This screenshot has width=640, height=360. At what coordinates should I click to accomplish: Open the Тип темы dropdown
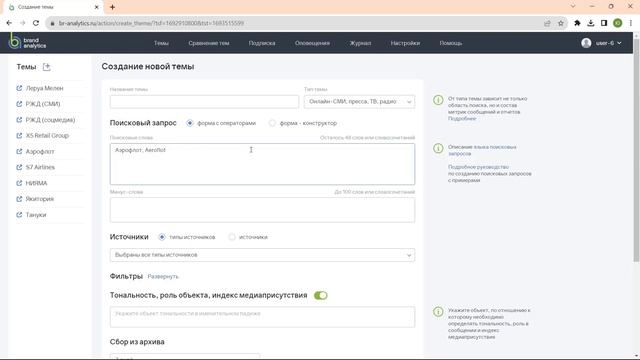[x=359, y=102]
